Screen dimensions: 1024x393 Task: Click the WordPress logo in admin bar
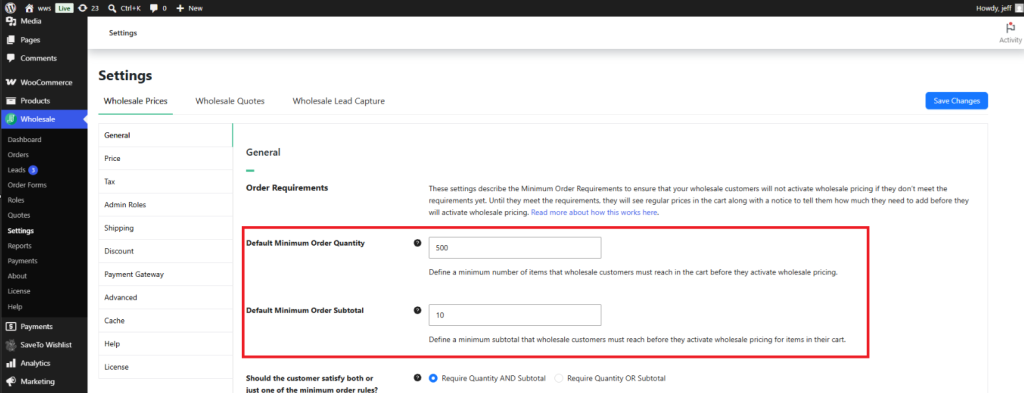10,8
